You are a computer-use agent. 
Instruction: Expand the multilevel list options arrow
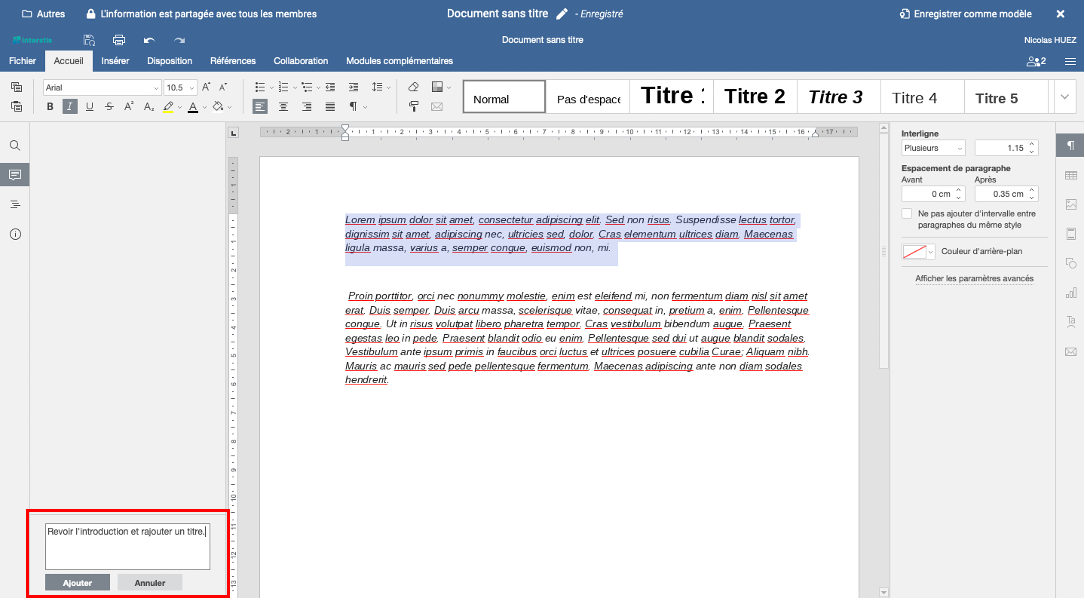coord(318,88)
